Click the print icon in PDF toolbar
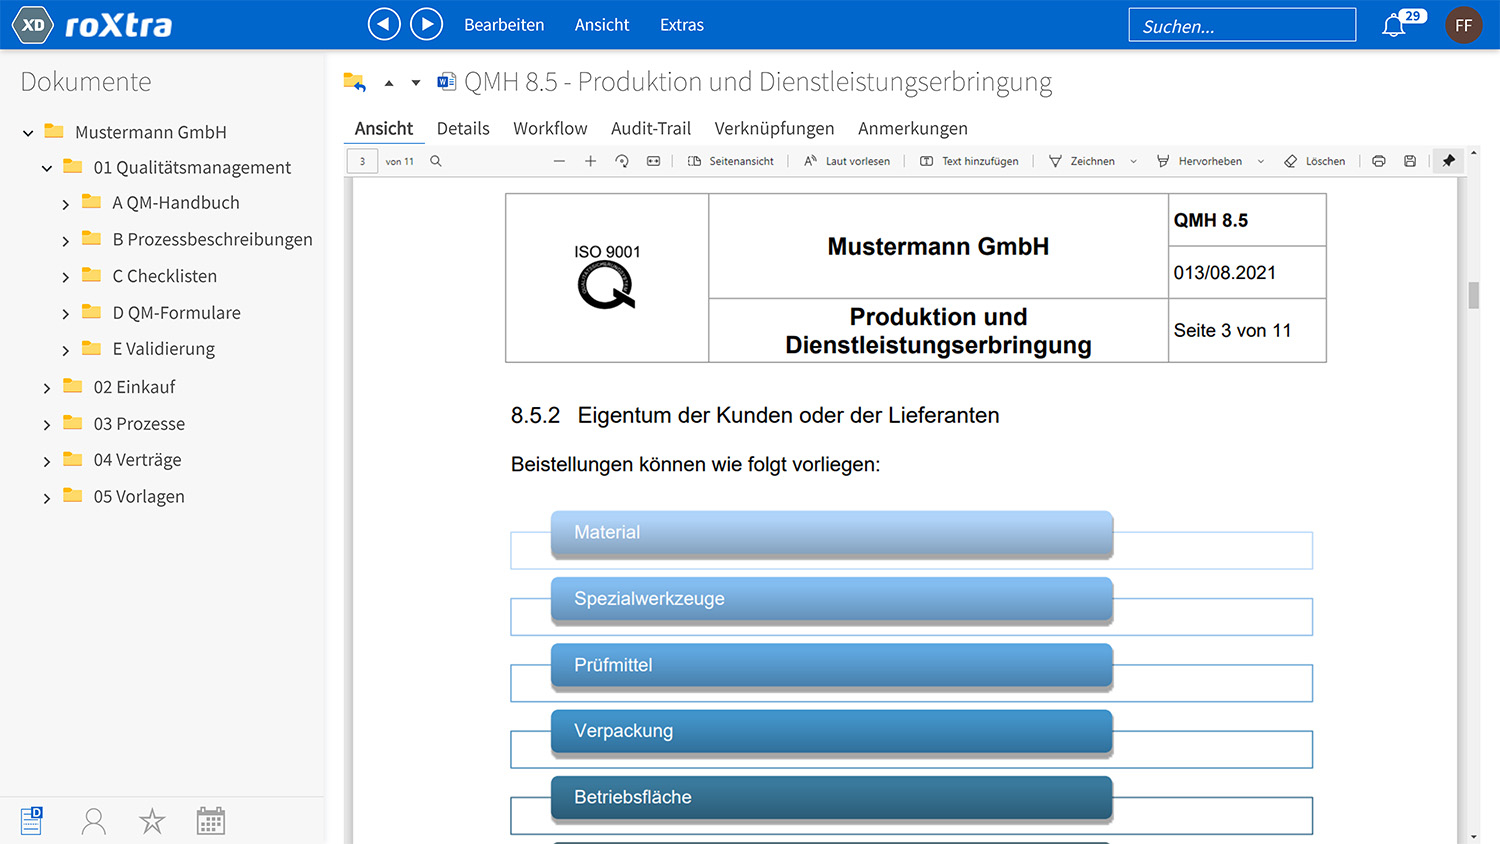Image resolution: width=1500 pixels, height=844 pixels. [1379, 161]
